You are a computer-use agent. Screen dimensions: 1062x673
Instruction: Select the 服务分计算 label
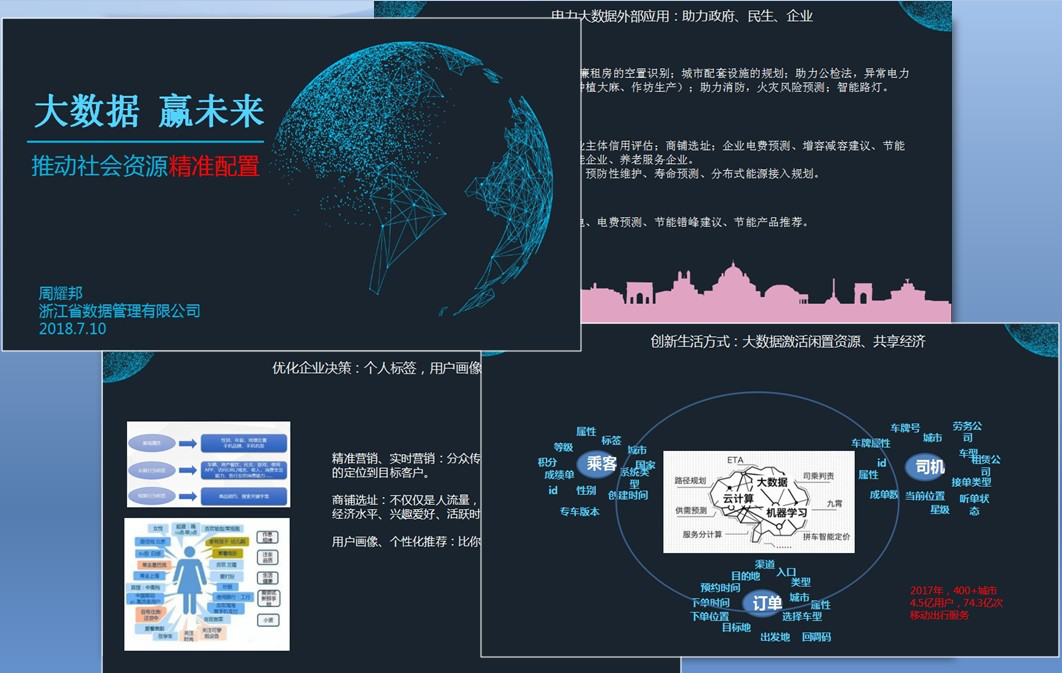point(702,535)
